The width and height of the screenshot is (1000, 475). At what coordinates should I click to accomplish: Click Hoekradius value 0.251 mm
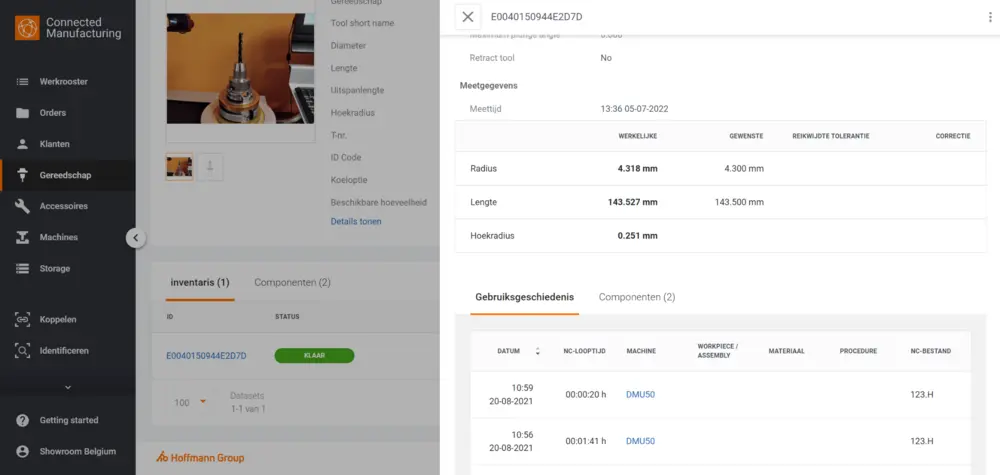point(637,236)
